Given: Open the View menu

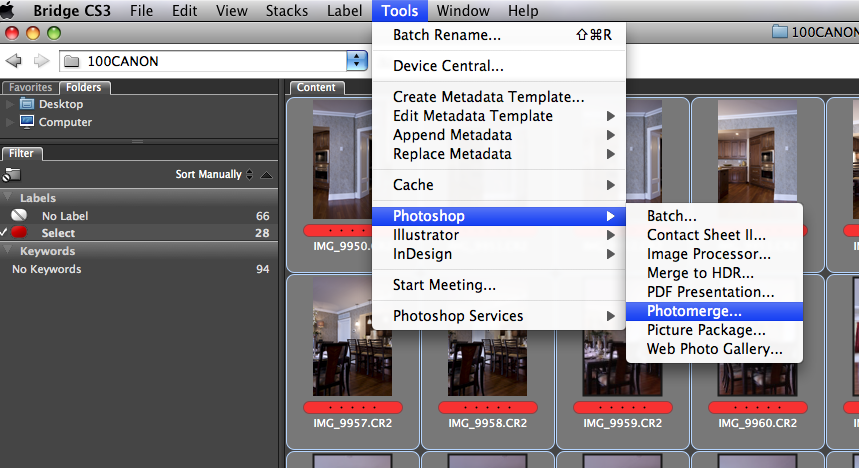Looking at the screenshot, I should tap(232, 10).
